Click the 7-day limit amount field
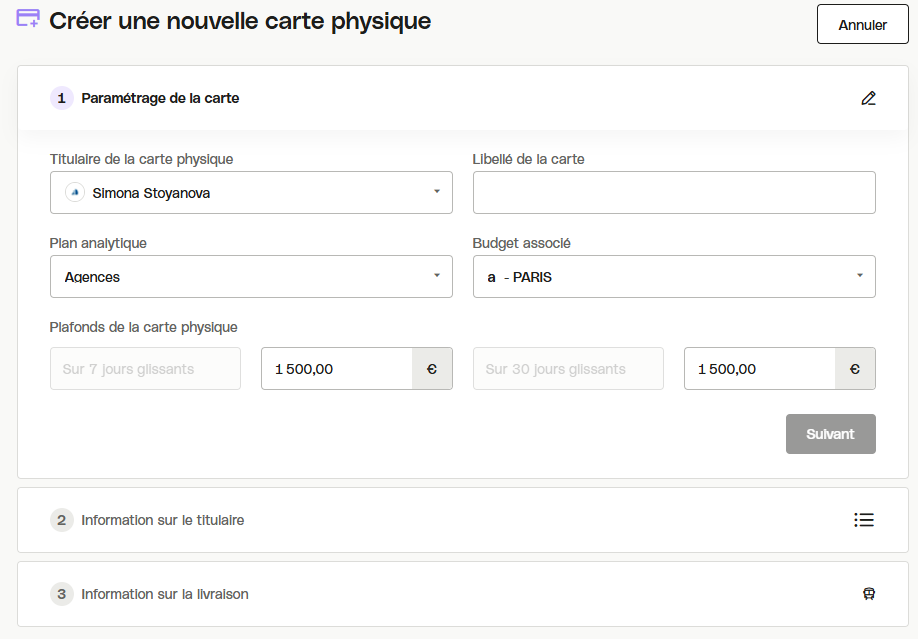This screenshot has height=639, width=918. [x=337, y=368]
